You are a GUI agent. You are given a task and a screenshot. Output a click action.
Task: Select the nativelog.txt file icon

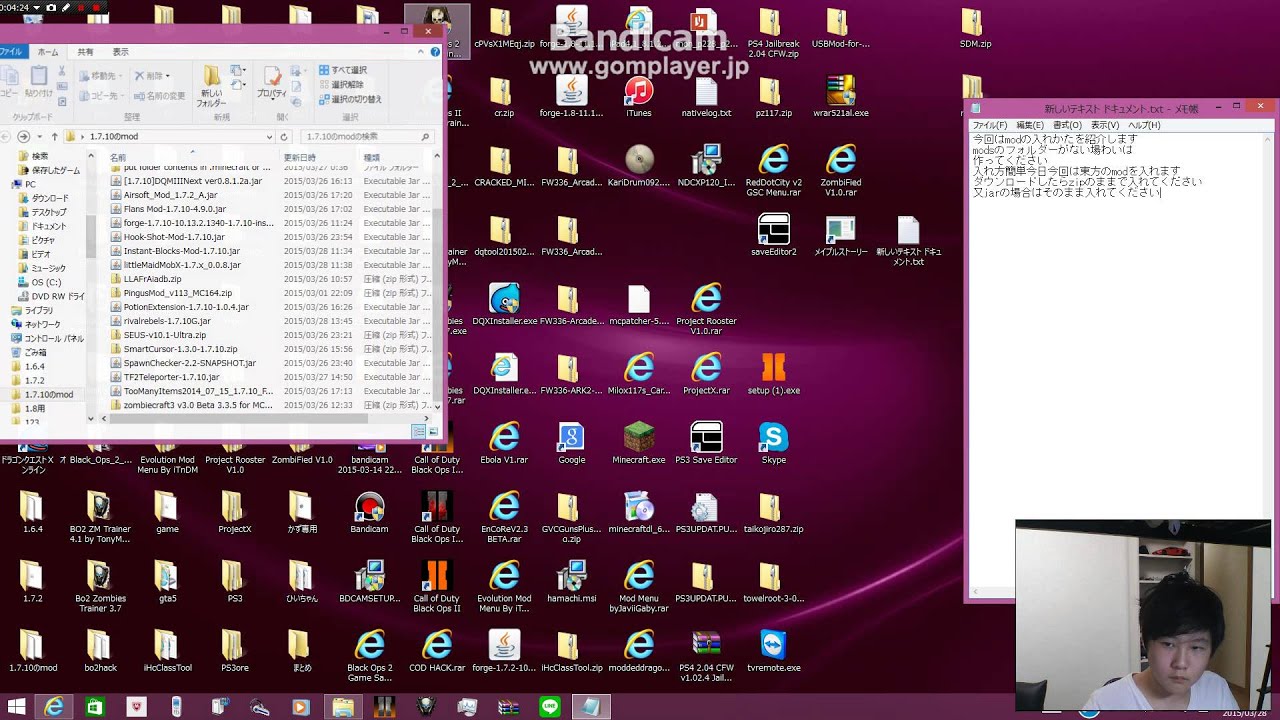[x=706, y=97]
